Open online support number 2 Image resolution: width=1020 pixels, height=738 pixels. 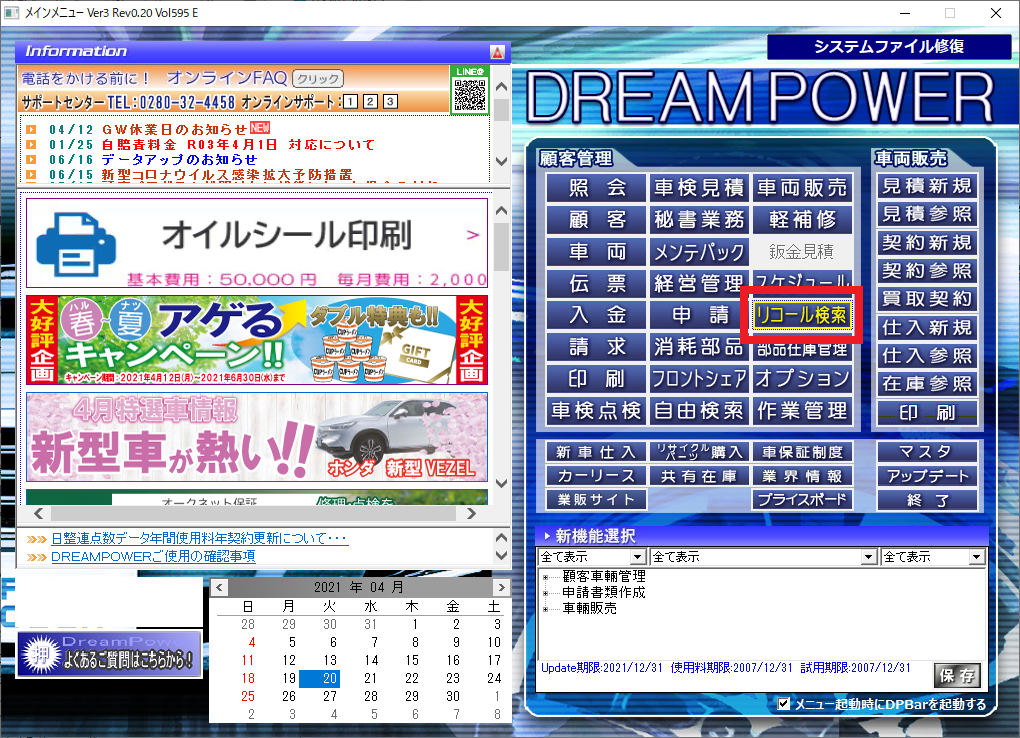tap(370, 102)
